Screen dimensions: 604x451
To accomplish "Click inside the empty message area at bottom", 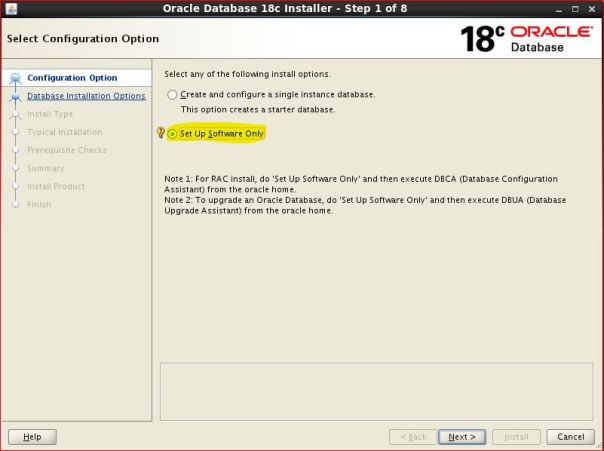I will (x=376, y=391).
